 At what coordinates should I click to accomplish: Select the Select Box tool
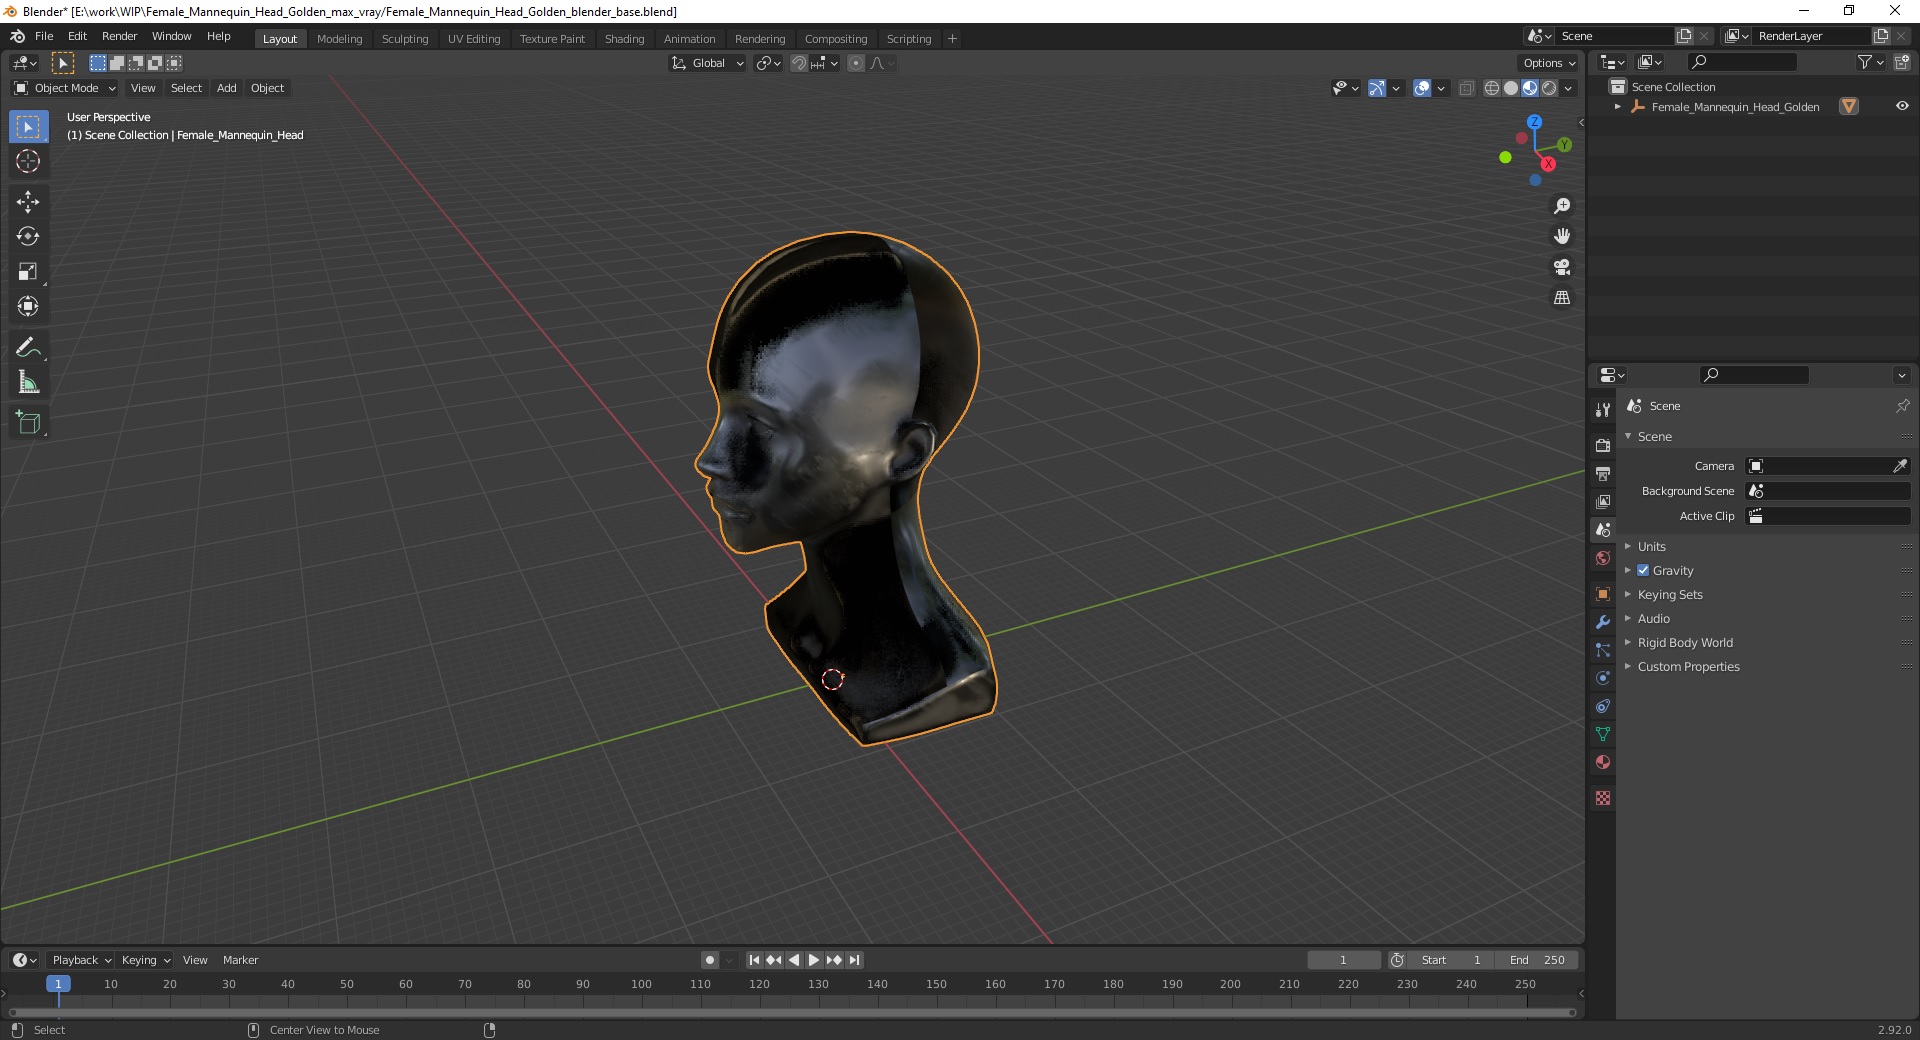click(28, 127)
